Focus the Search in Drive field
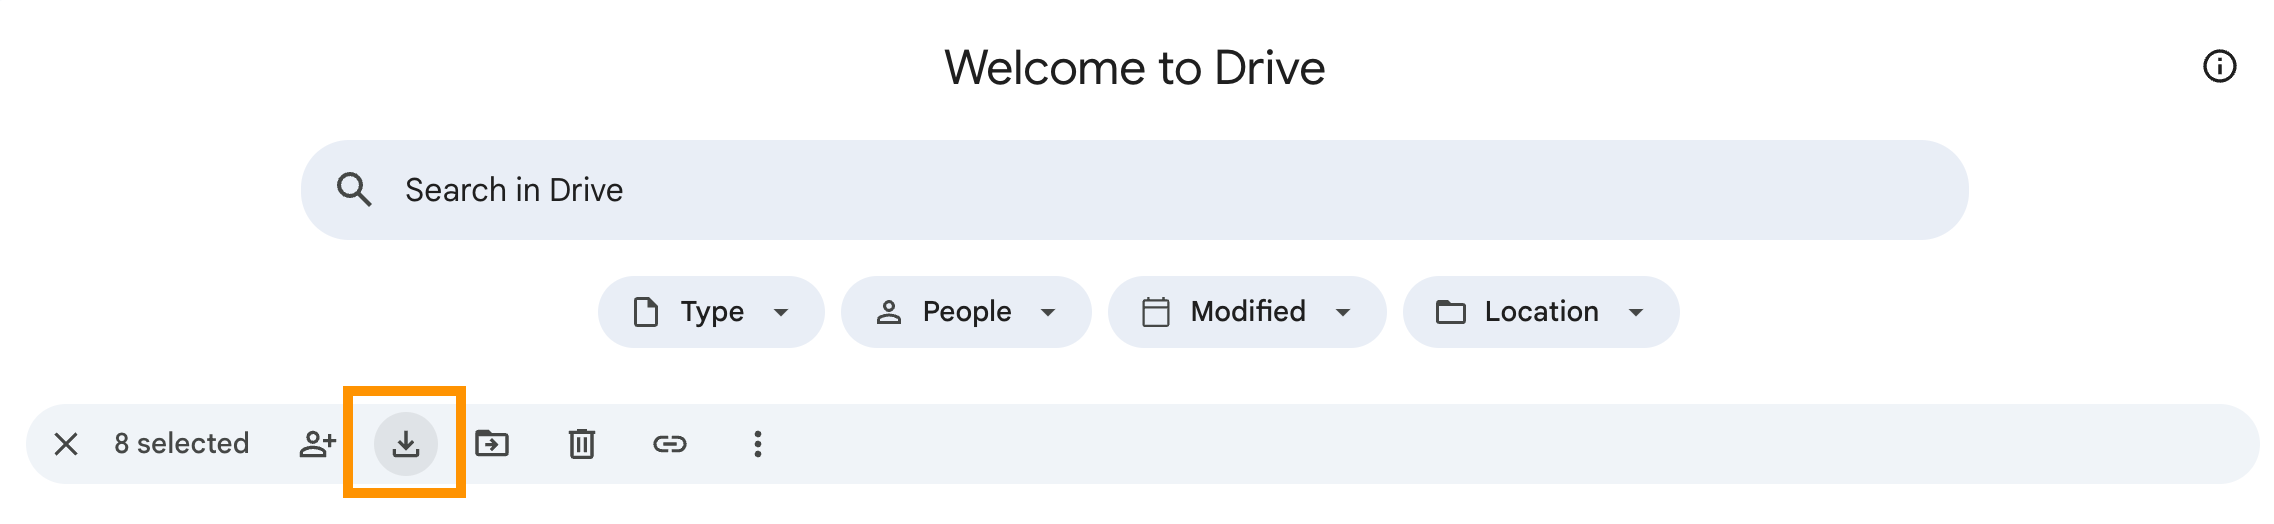 [x=1135, y=190]
